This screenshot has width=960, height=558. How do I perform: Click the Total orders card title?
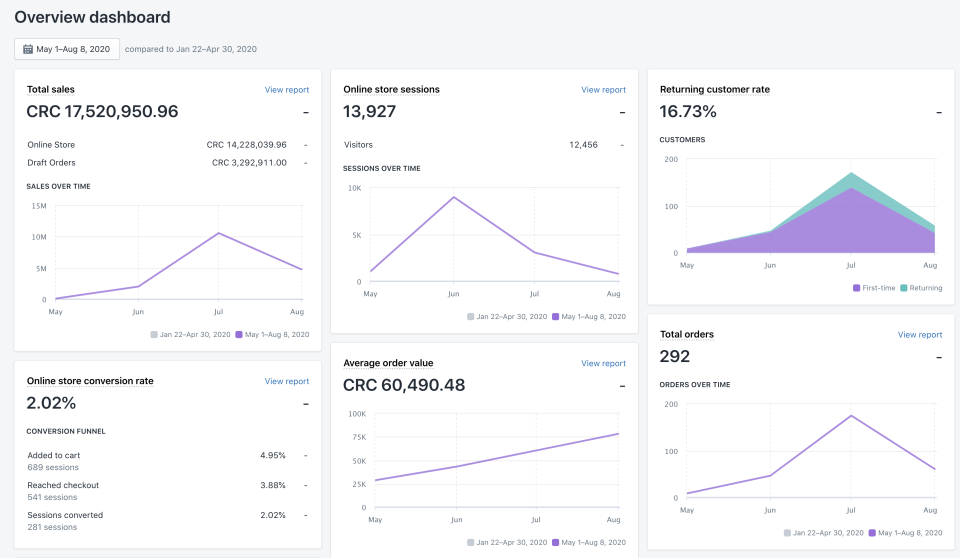click(687, 334)
